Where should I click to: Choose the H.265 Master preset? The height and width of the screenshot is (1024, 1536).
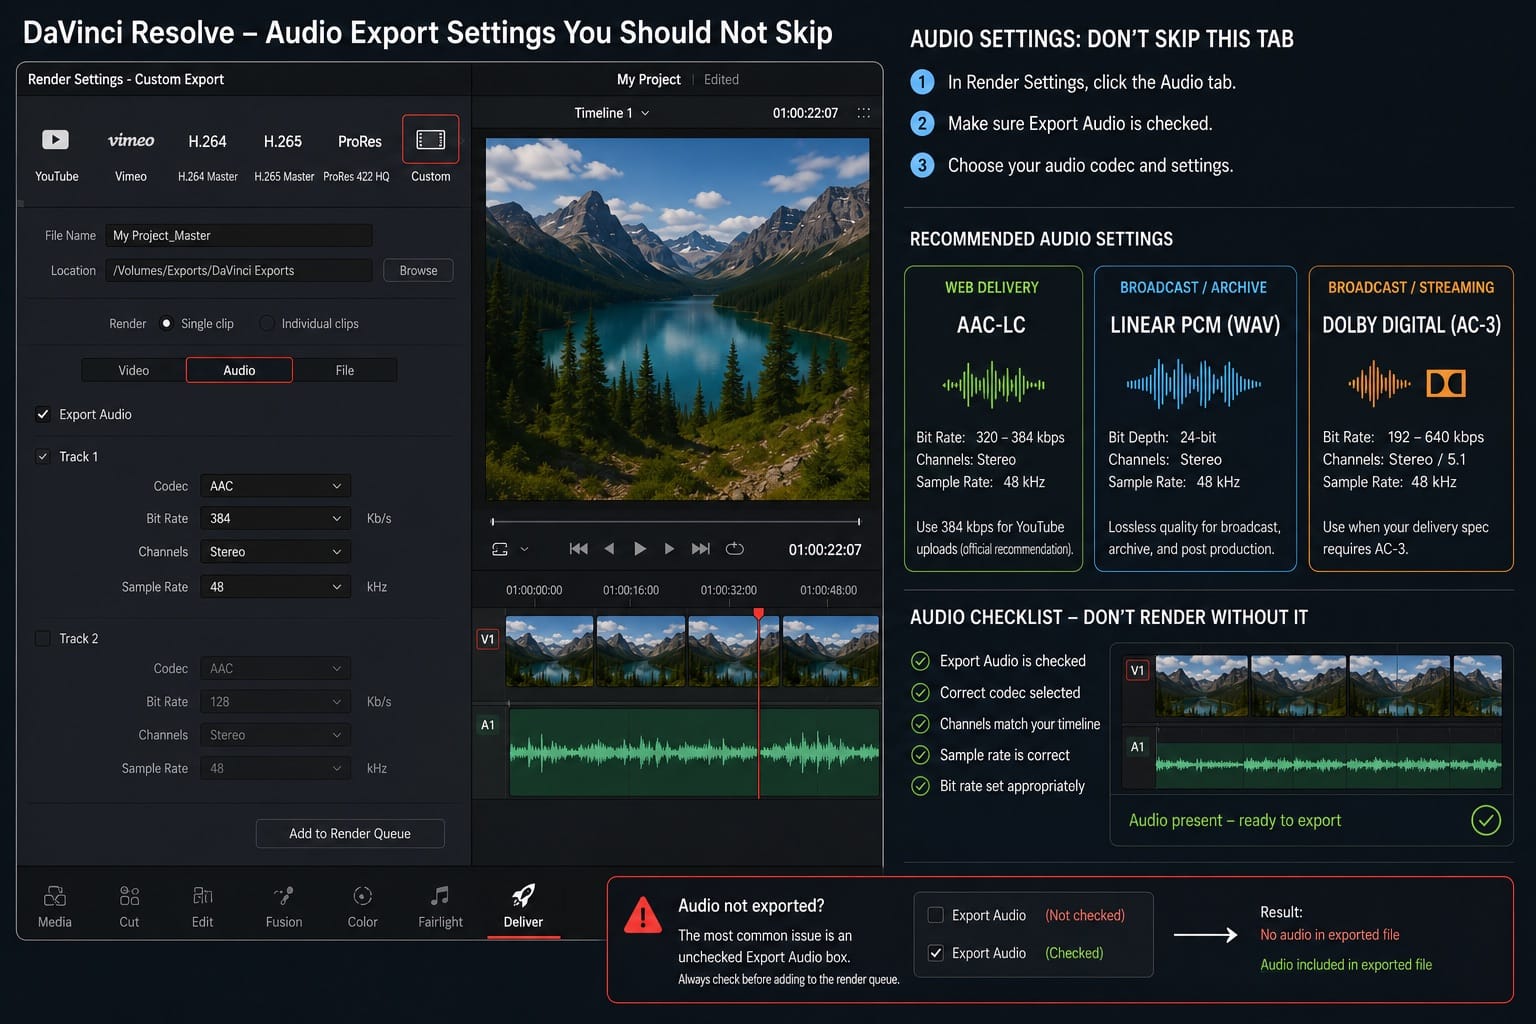pos(283,155)
